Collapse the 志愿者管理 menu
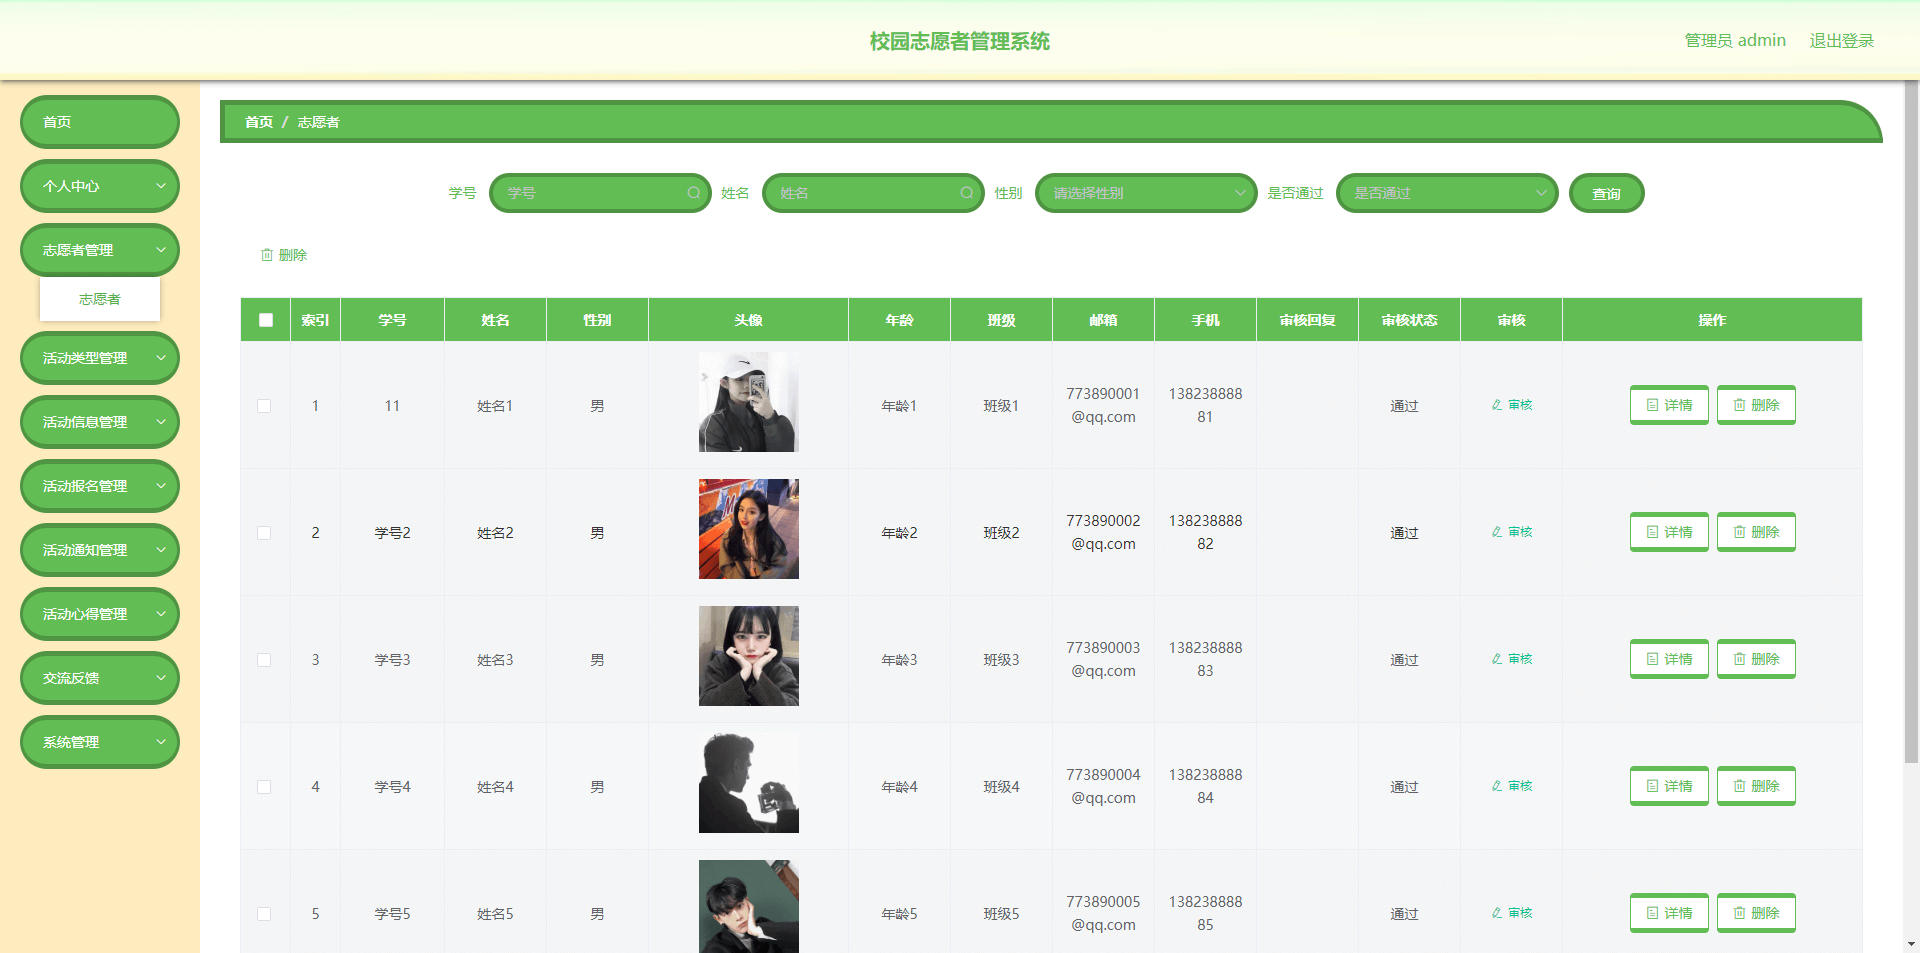The width and height of the screenshot is (1920, 953). click(100, 250)
